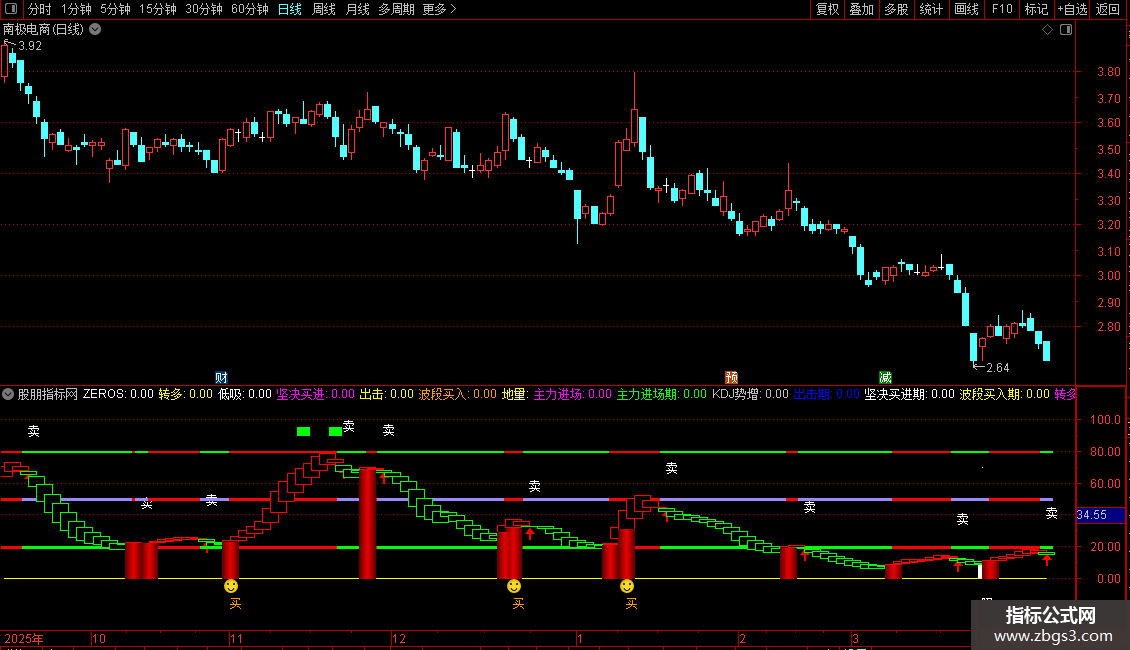Image resolution: width=1130 pixels, height=650 pixels.
Task: Click the KDJ势增: 0.00 value
Action: tap(750, 394)
